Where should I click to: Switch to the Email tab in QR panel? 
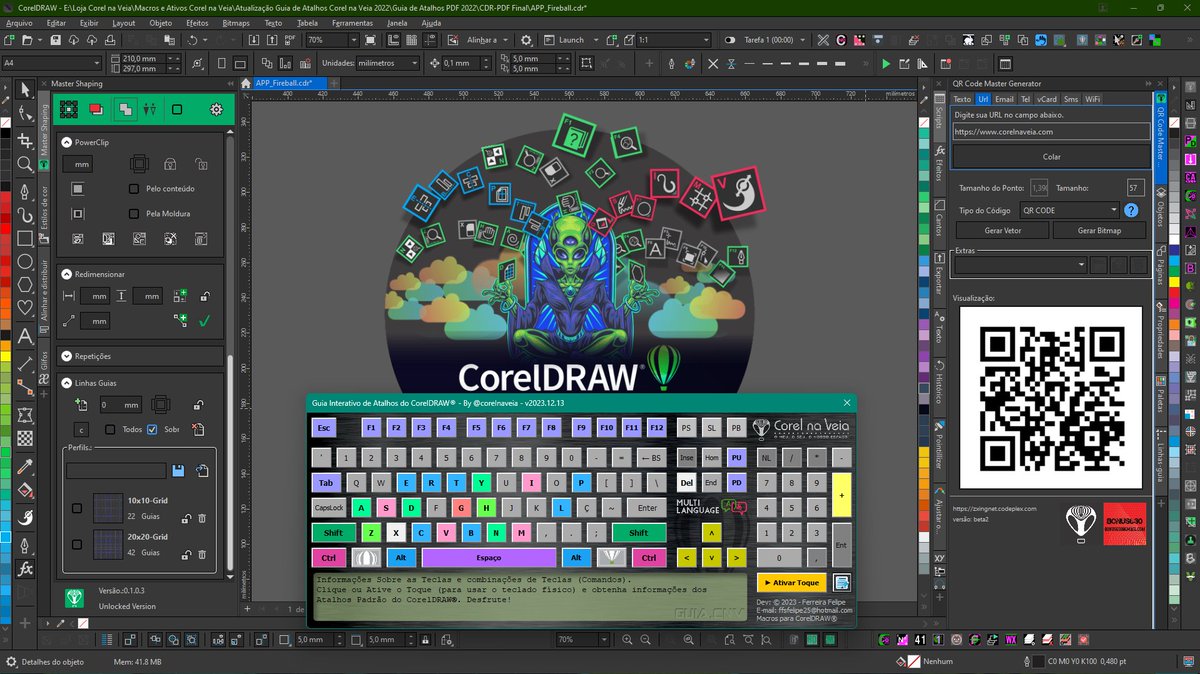pos(1004,99)
